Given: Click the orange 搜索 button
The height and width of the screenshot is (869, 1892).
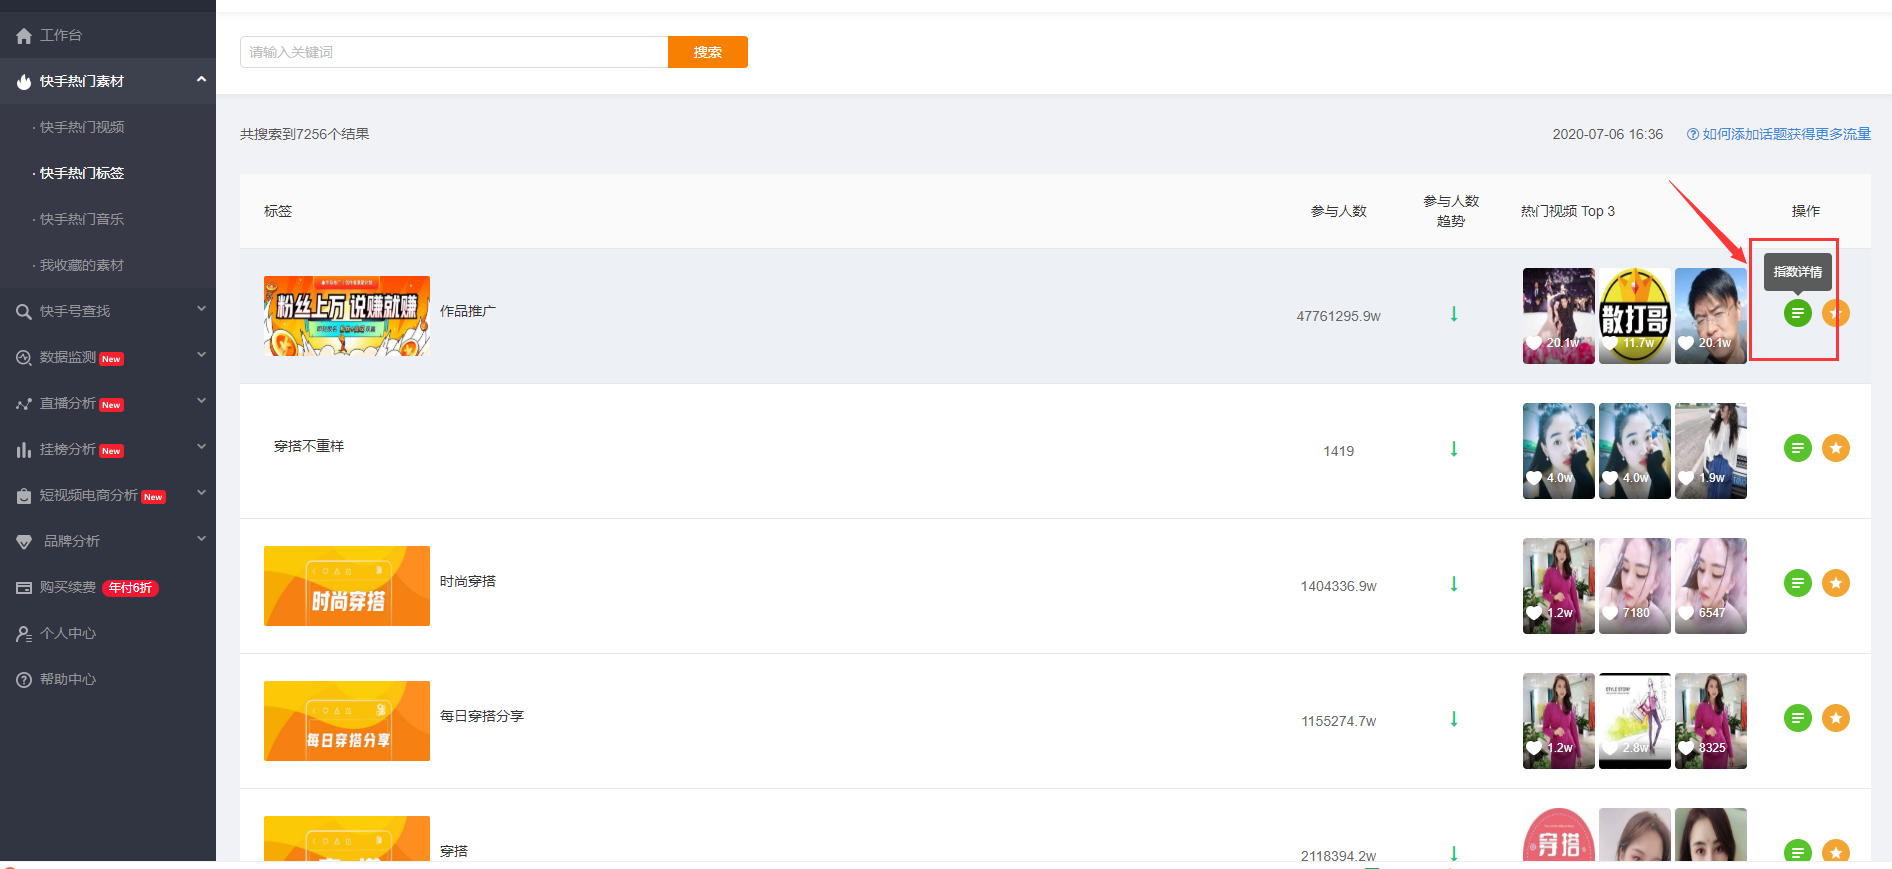Looking at the screenshot, I should pyautogui.click(x=708, y=52).
